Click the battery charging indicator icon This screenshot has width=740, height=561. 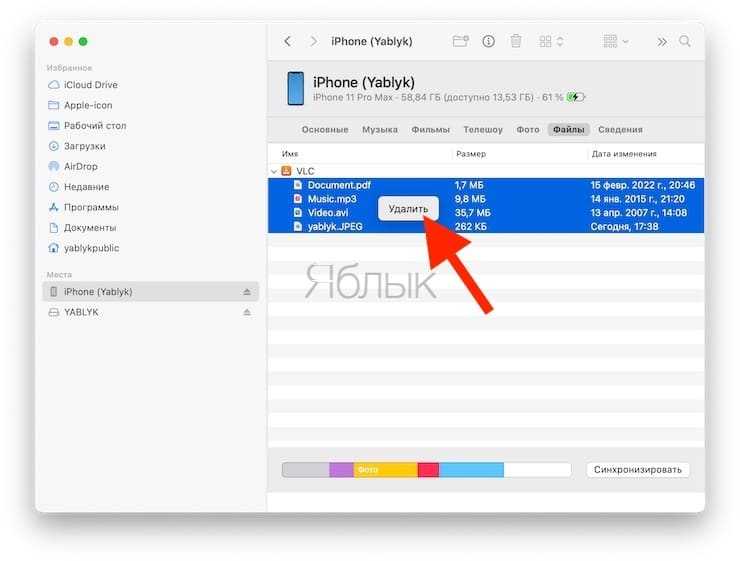575,97
